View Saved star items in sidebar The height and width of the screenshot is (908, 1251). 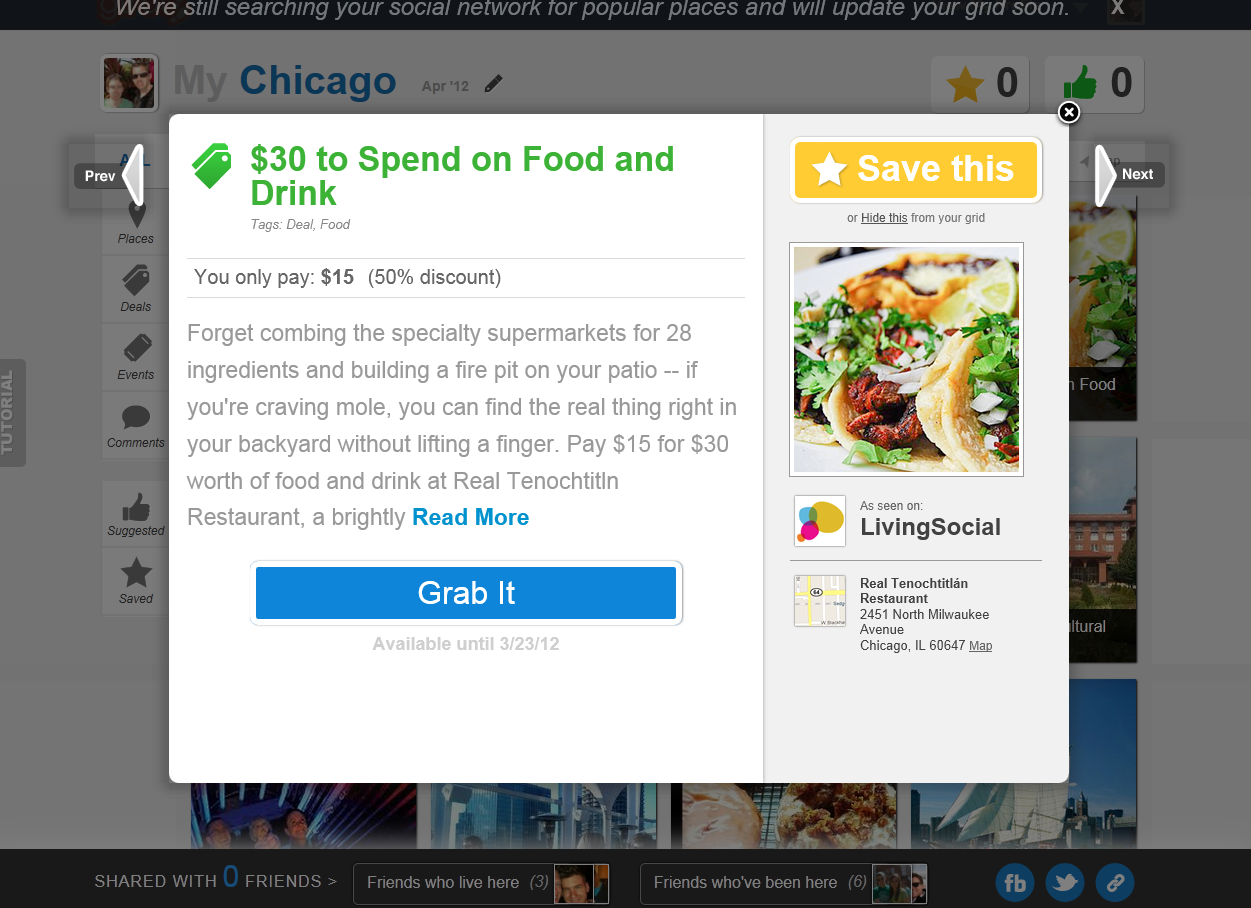point(136,573)
